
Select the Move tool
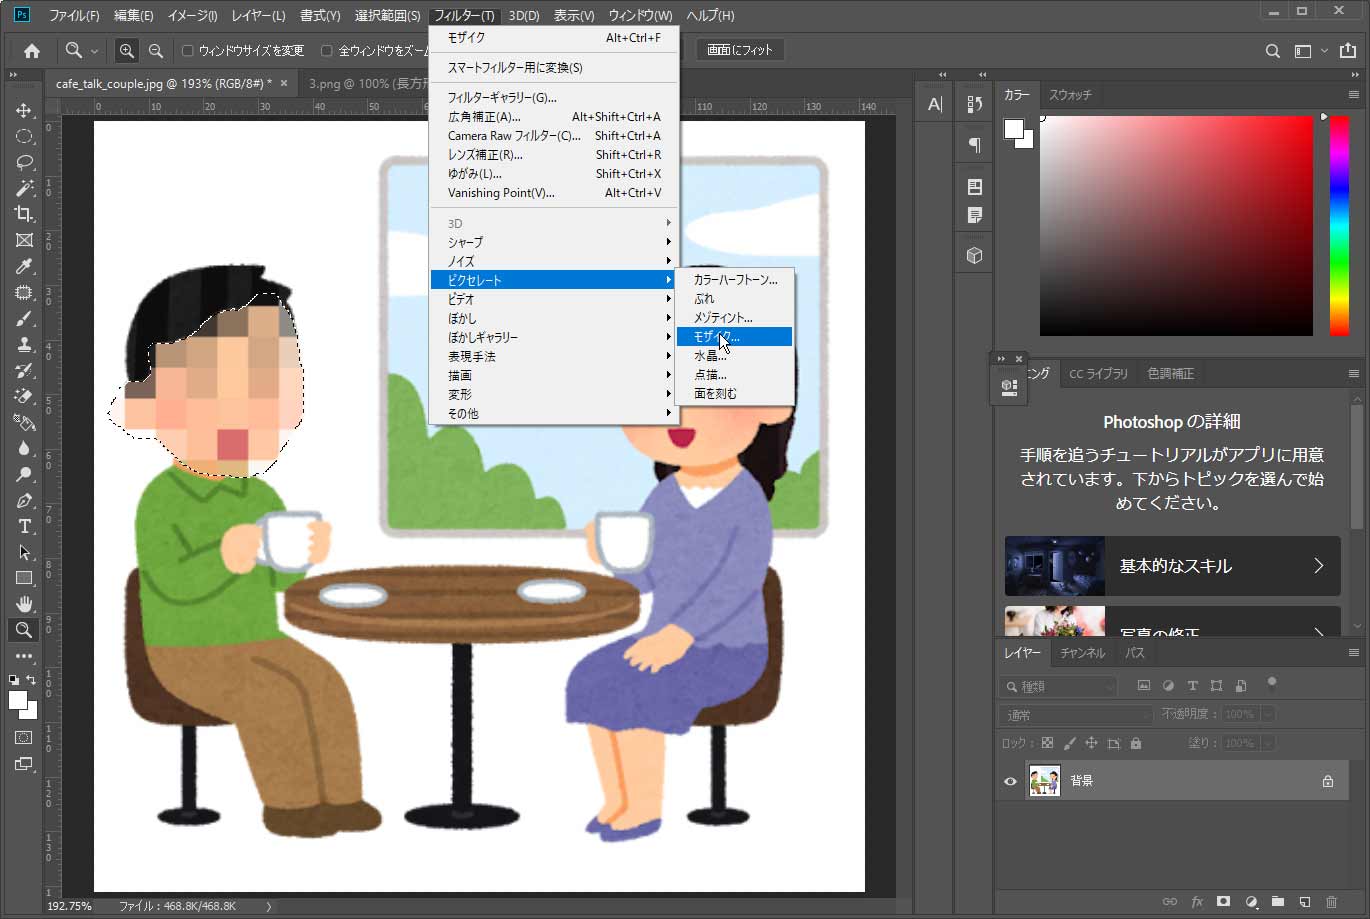coord(25,110)
